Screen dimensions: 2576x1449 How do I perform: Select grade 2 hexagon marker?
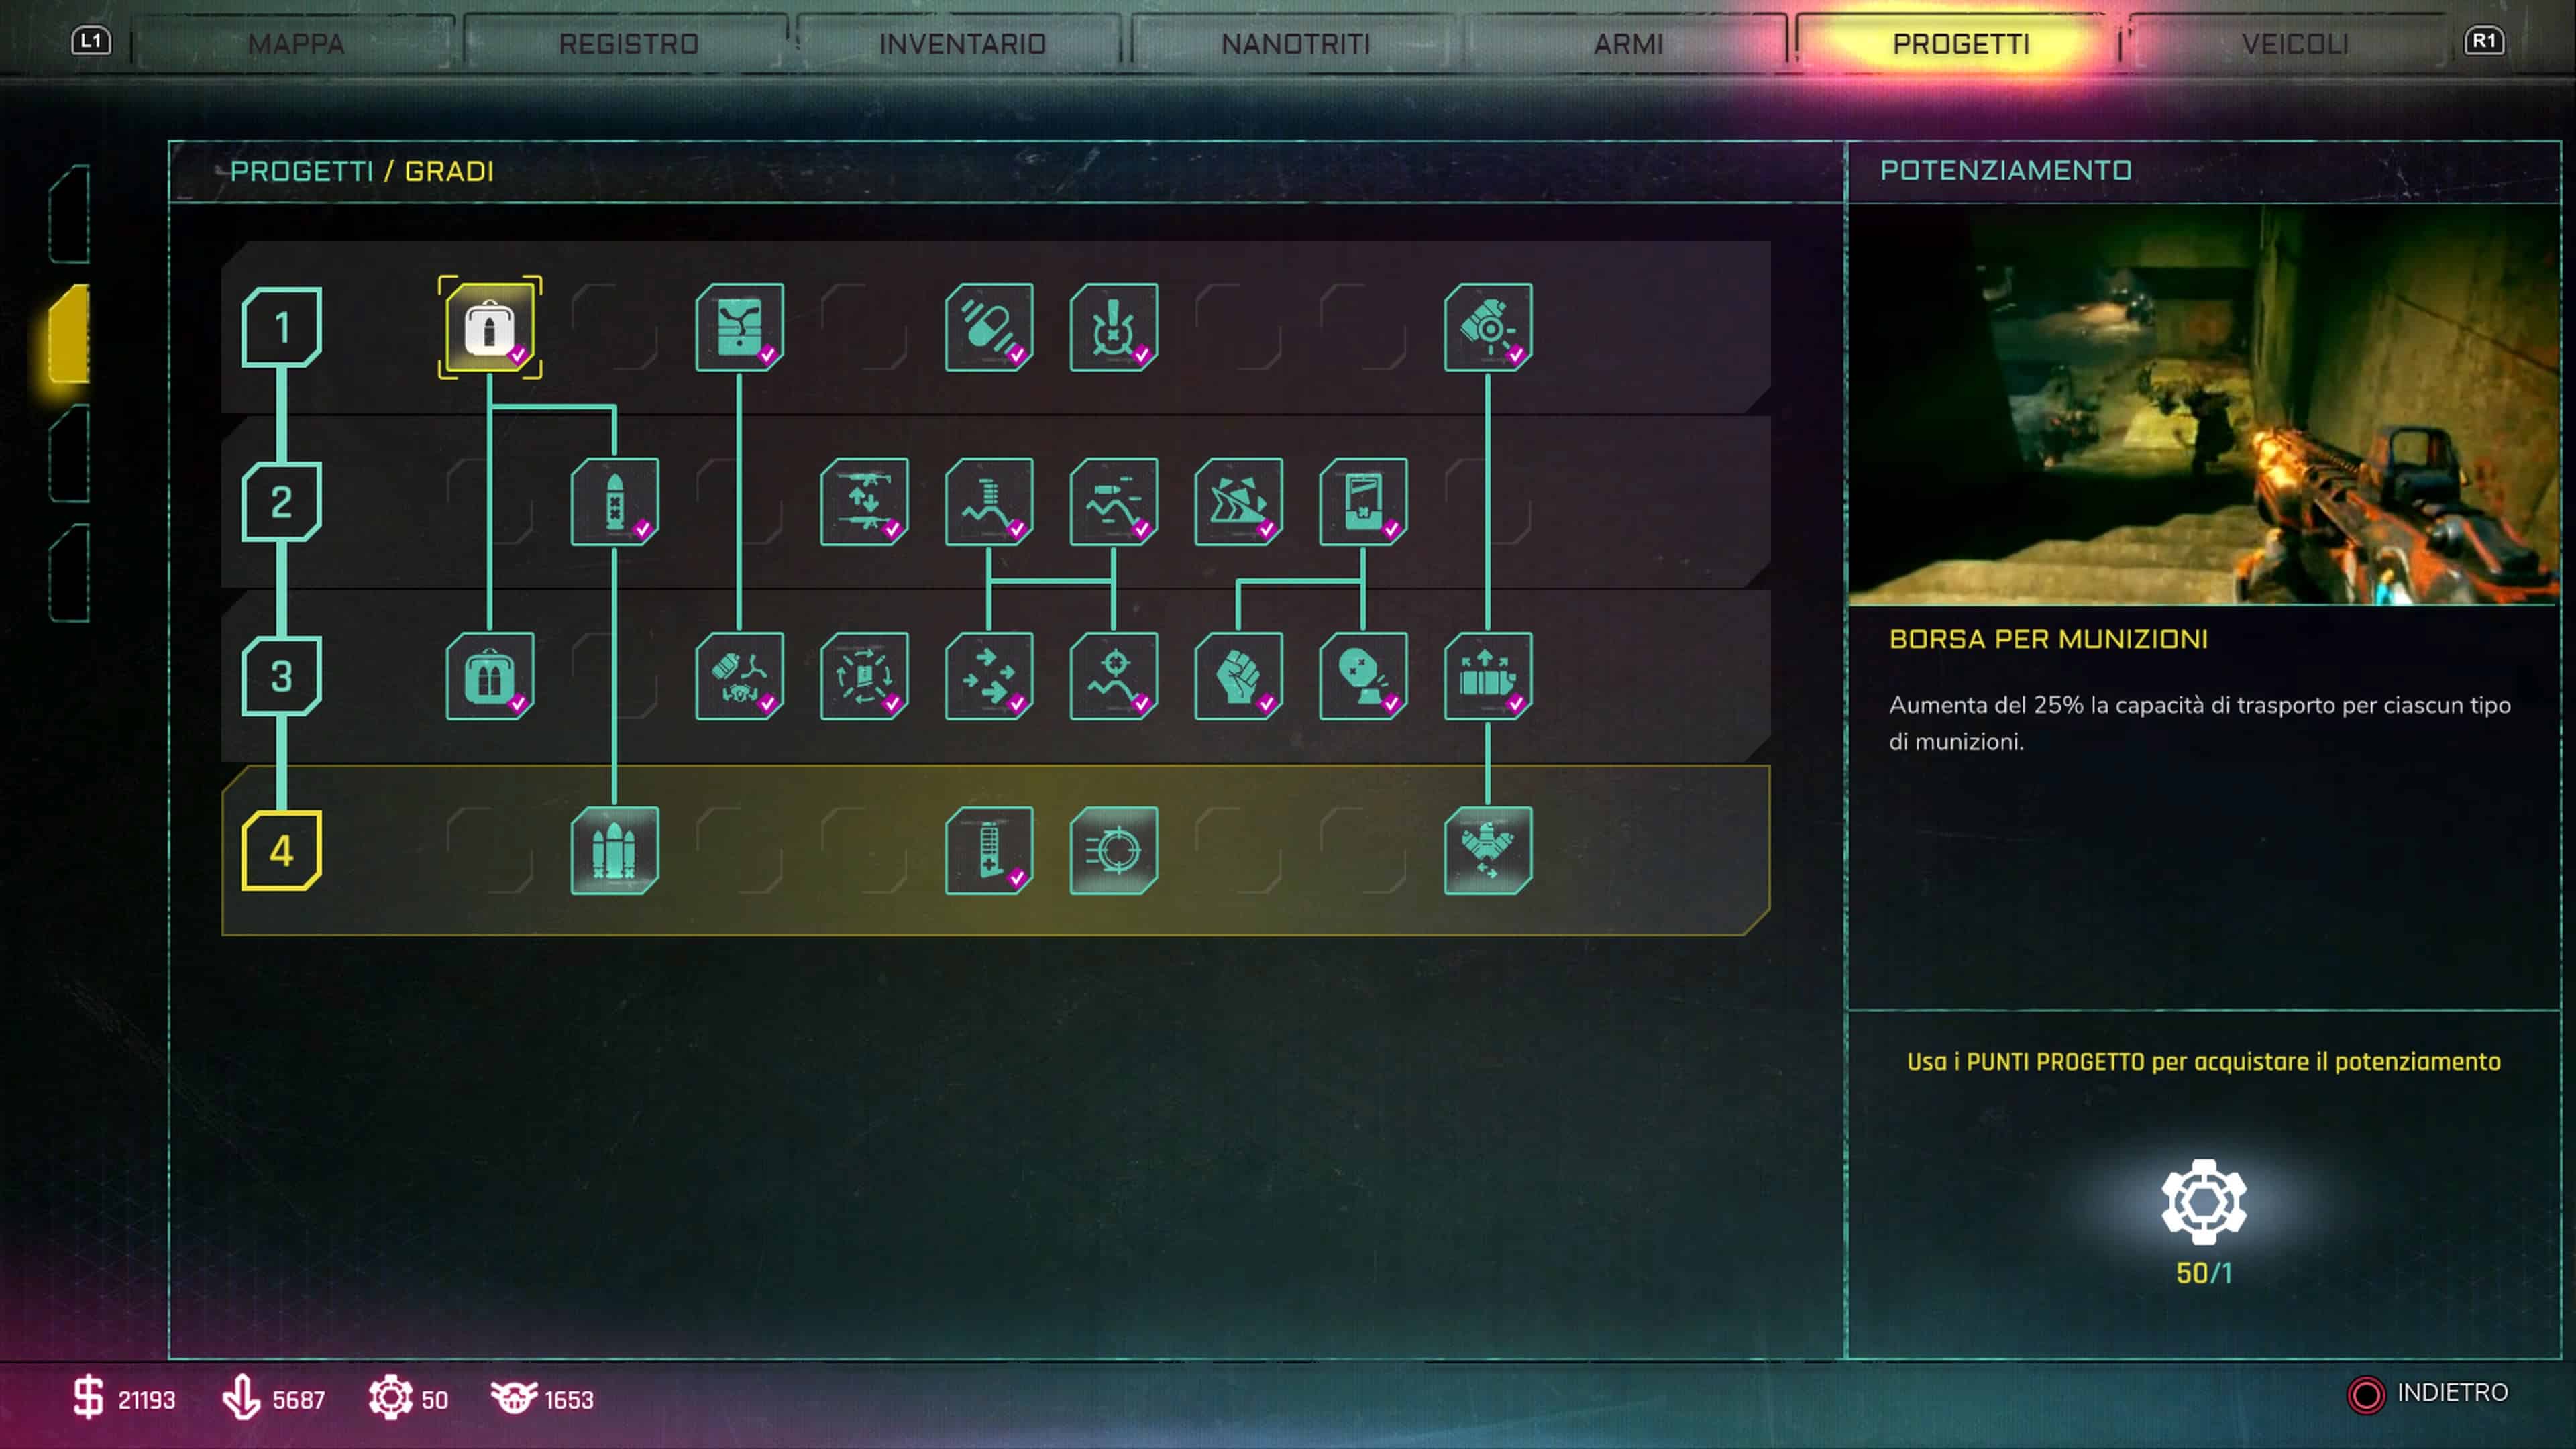282,502
